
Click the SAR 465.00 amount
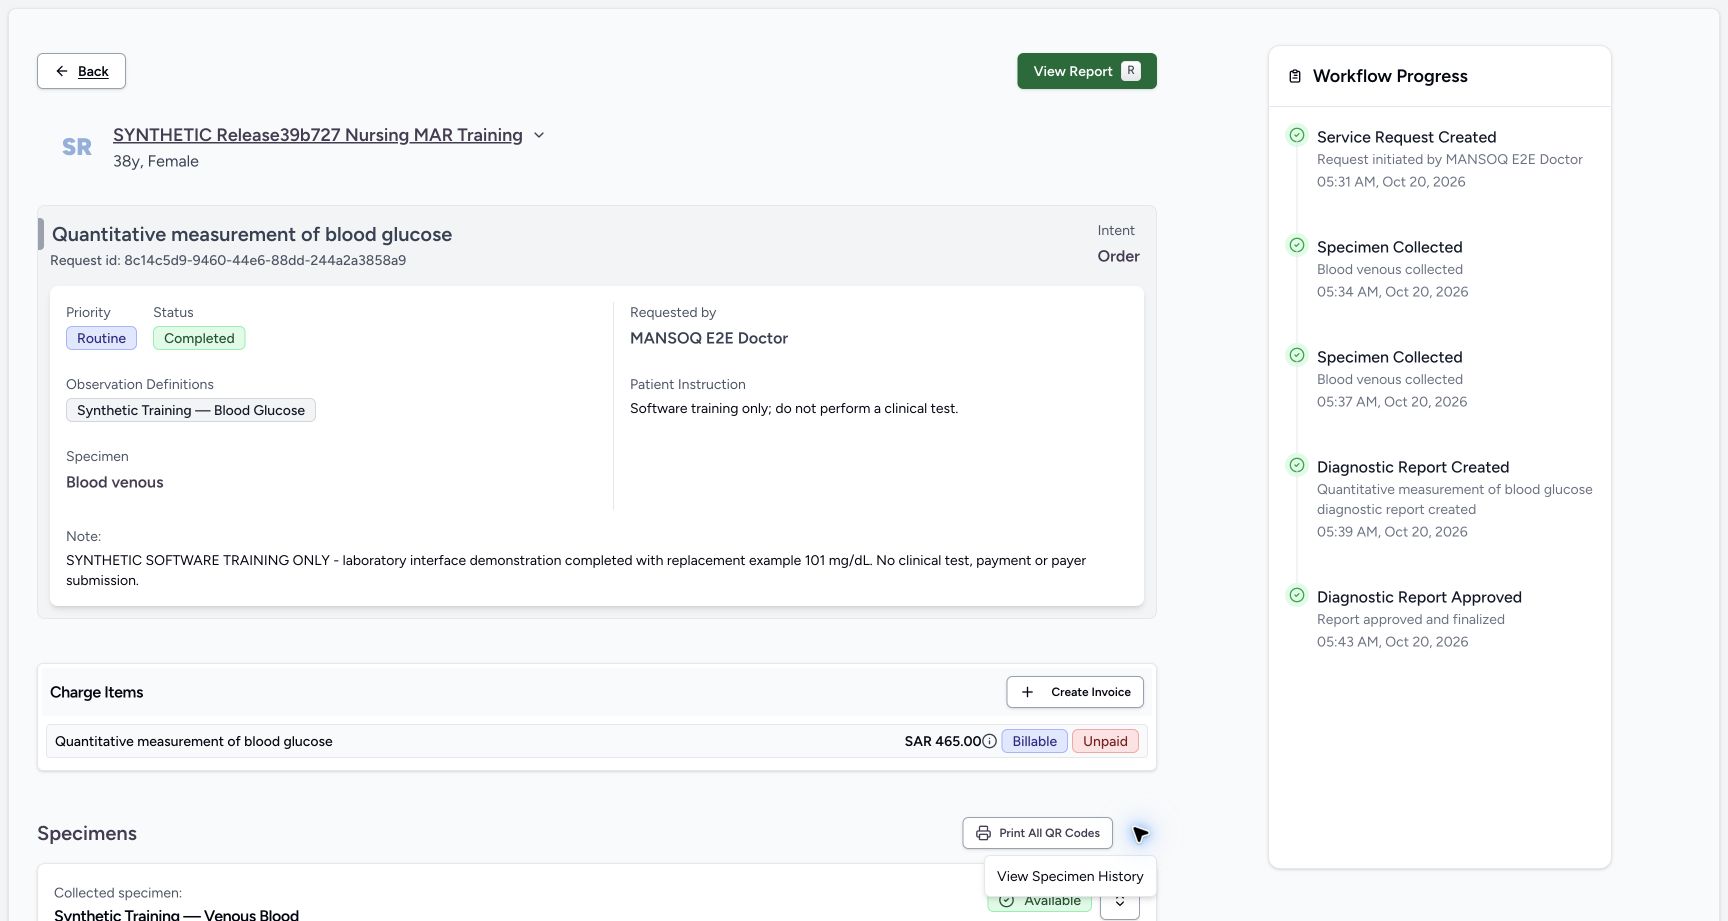click(942, 741)
